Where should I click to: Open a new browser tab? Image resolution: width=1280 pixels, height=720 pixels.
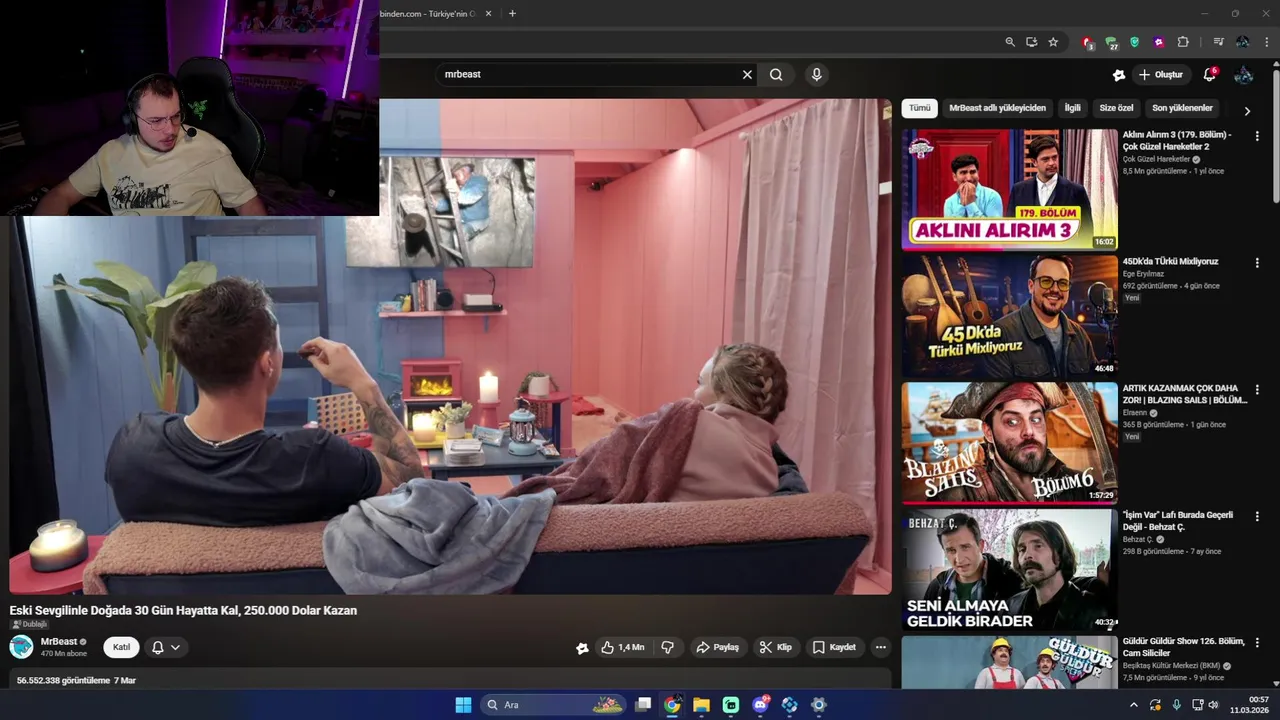512,13
